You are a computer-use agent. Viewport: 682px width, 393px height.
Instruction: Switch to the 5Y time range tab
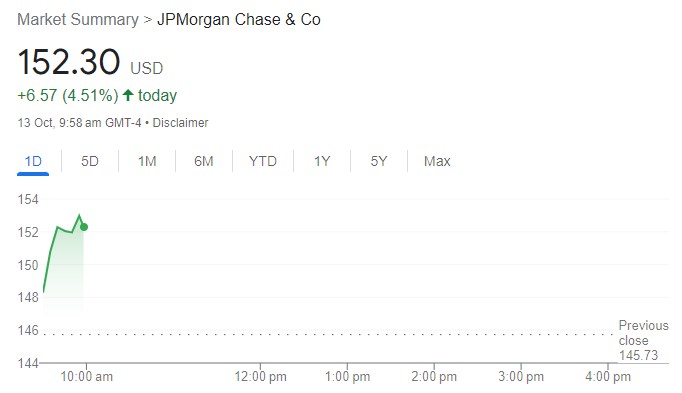pyautogui.click(x=378, y=161)
